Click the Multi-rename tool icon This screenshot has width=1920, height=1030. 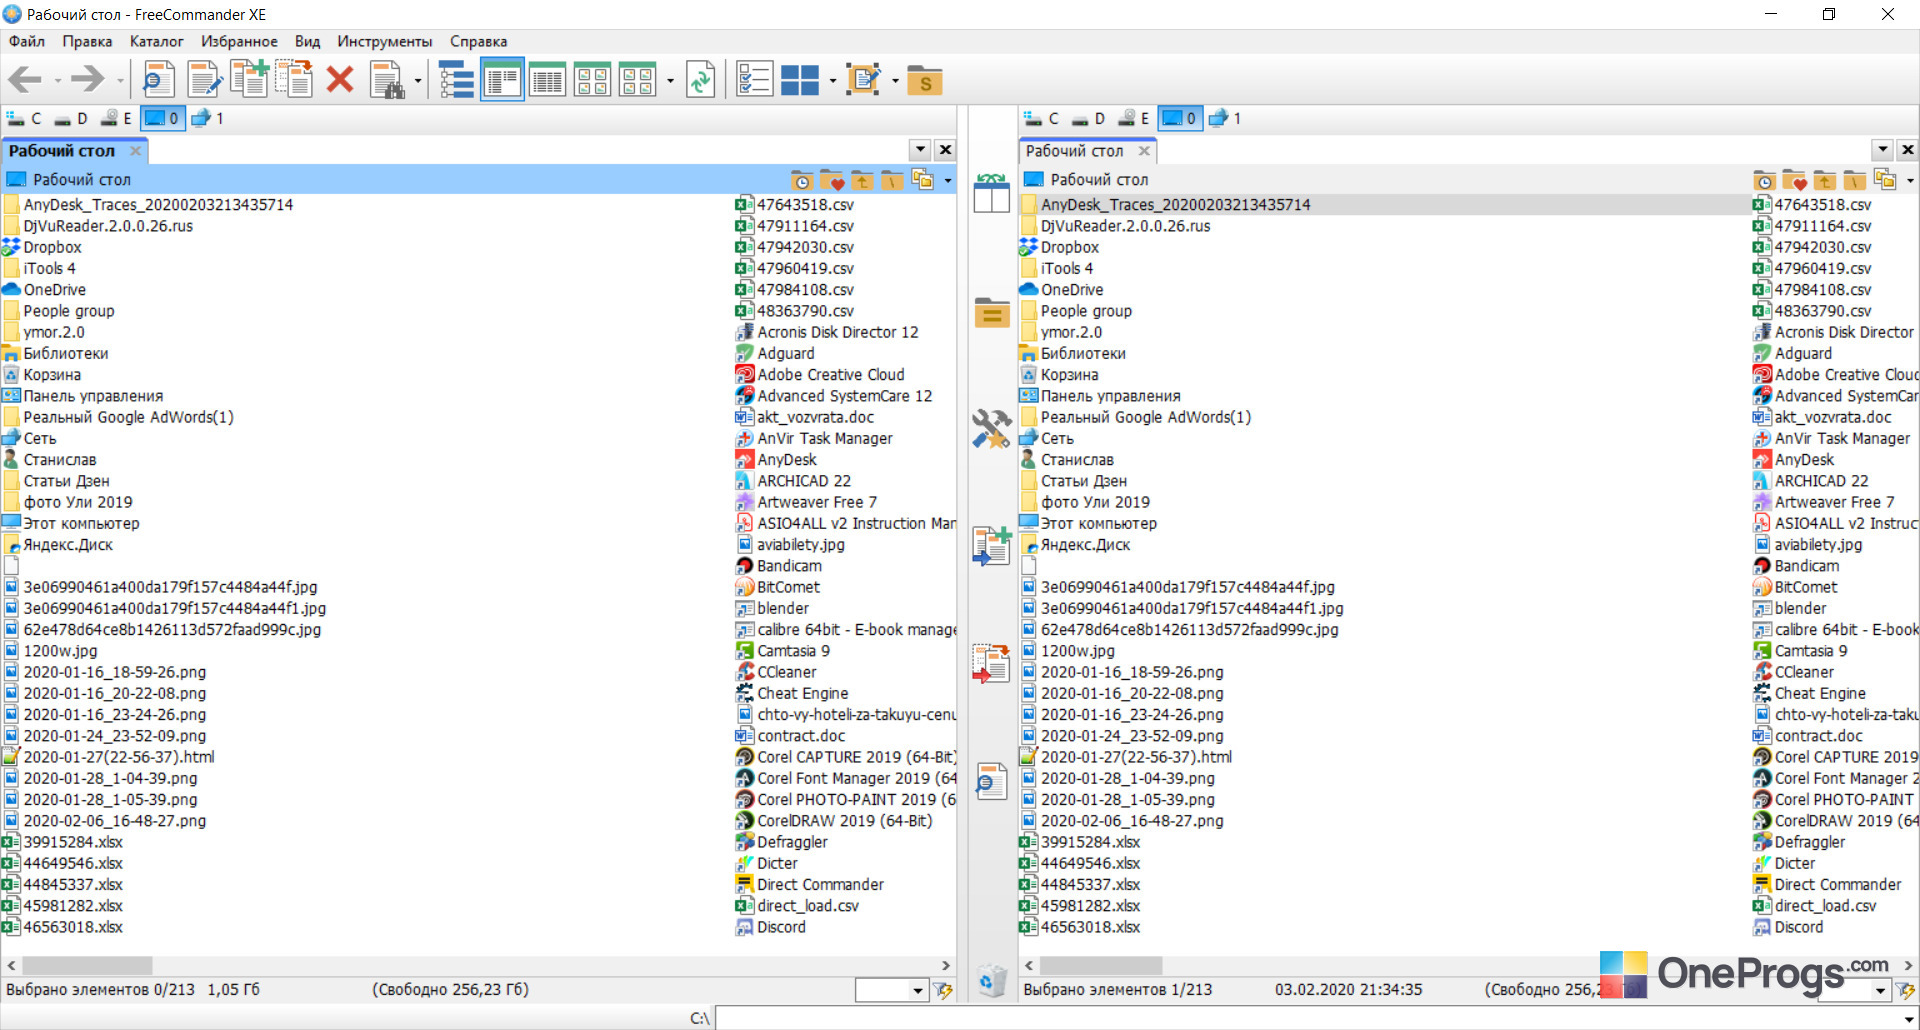point(863,80)
